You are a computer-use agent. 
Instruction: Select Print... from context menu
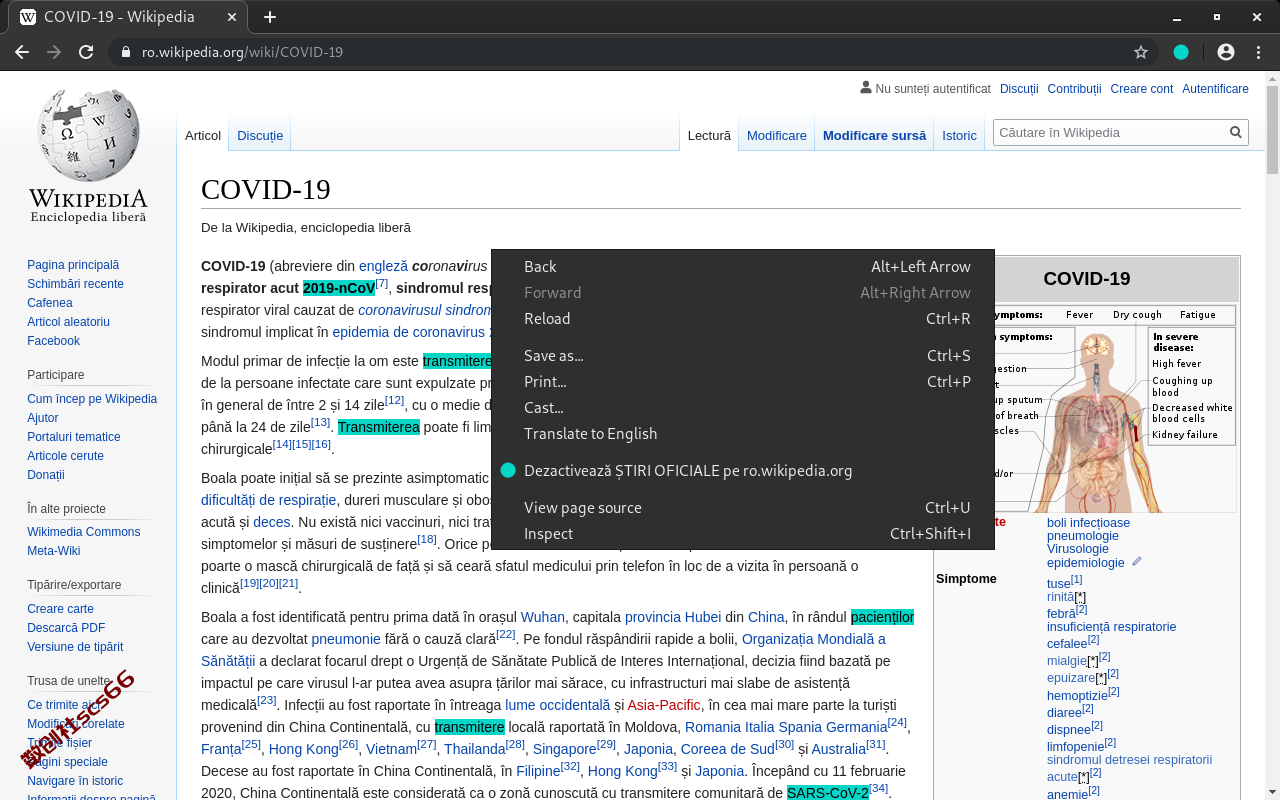(x=743, y=381)
